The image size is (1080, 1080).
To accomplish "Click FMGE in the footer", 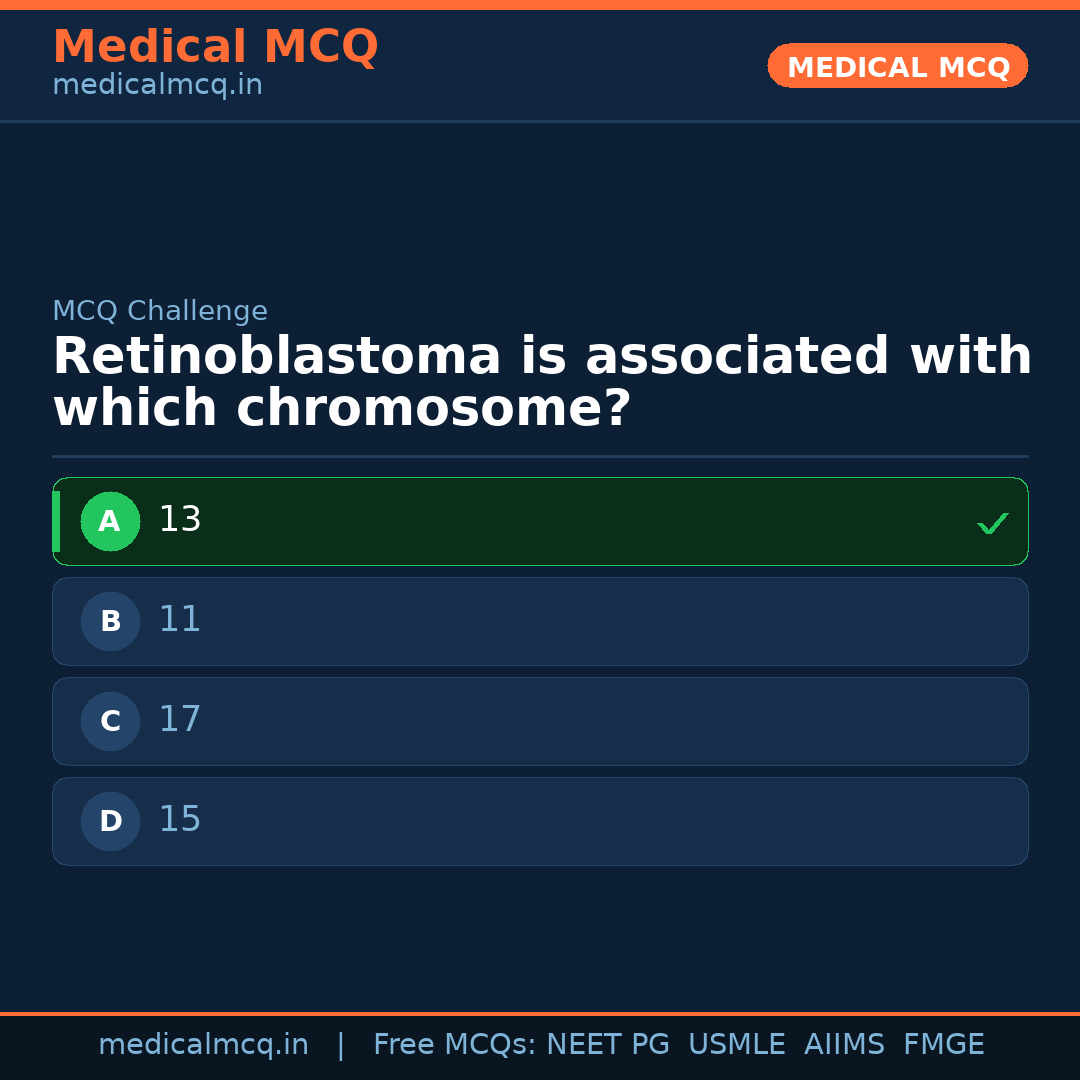I will pos(944,1045).
